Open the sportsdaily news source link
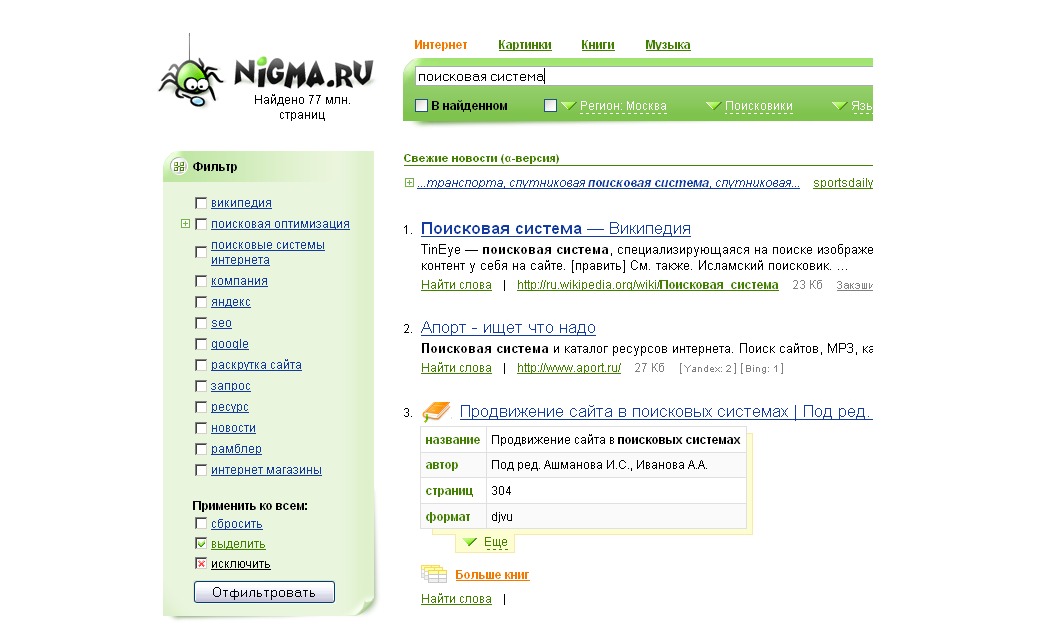The height and width of the screenshot is (635, 1064). pos(843,182)
